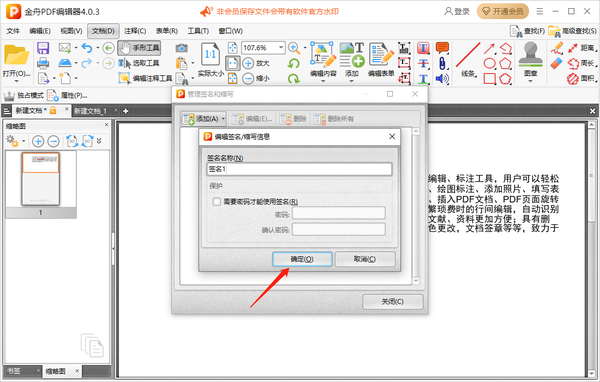
Task: Click the Properties(P) button
Action: (x=67, y=95)
